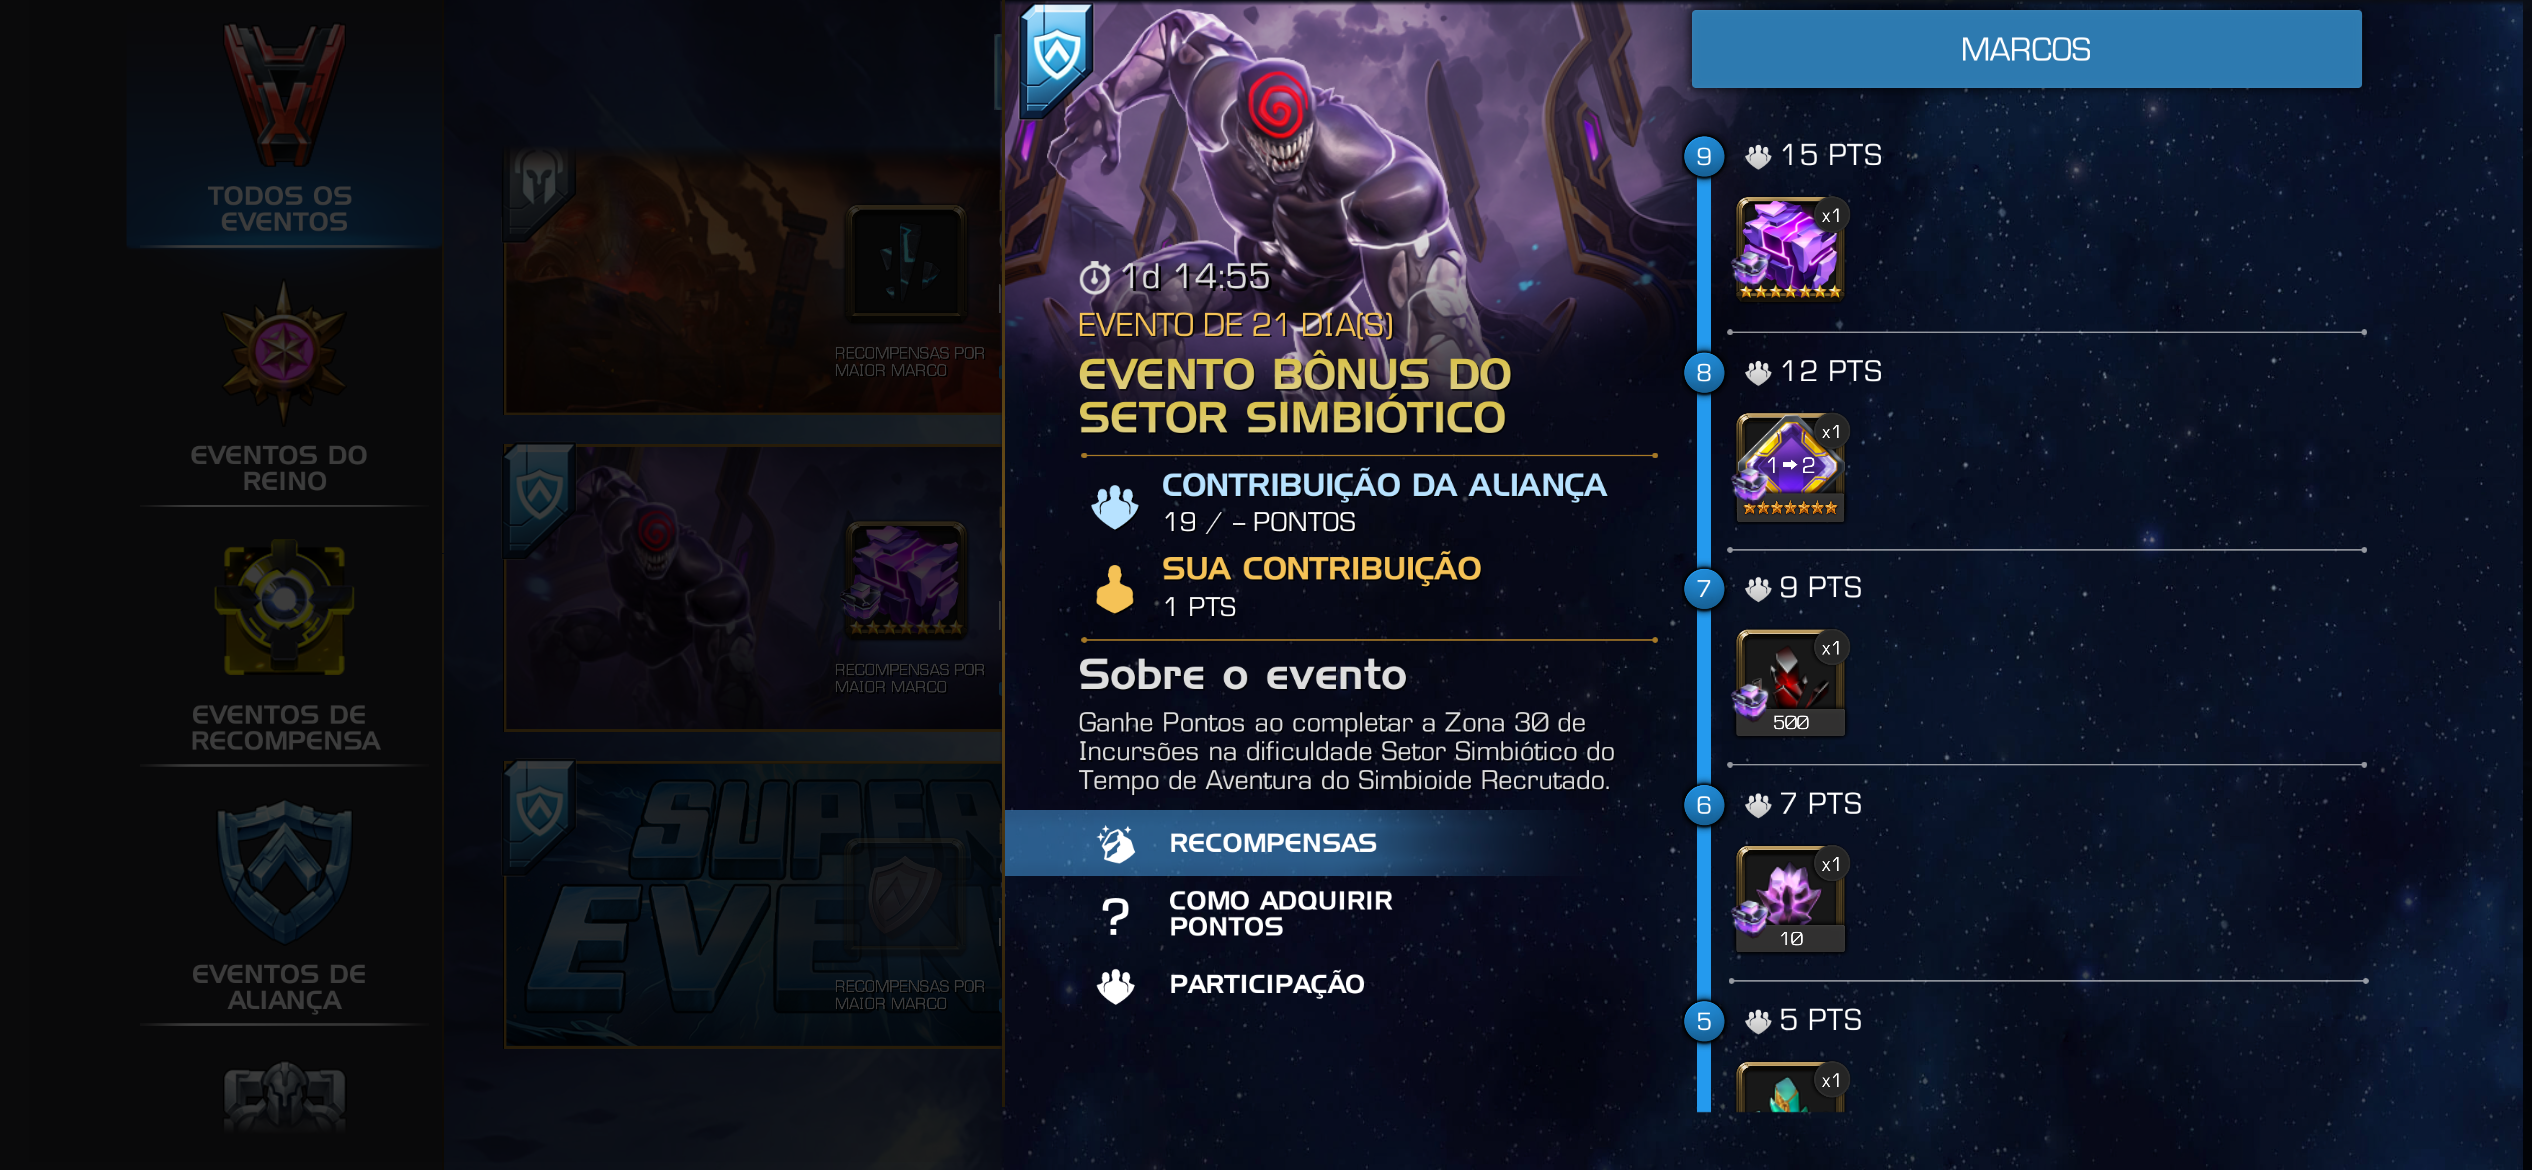Open the Todos os Eventos category
2532x1170 pixels.
coord(284,125)
